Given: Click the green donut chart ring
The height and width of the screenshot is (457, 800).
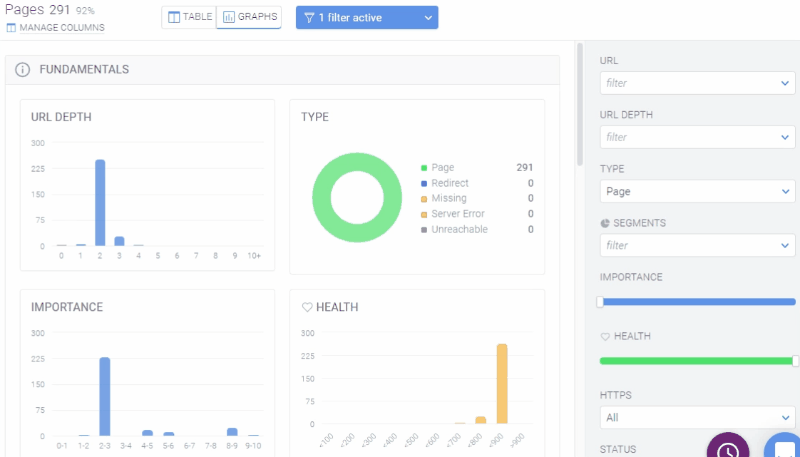Looking at the screenshot, I should pos(321,197).
